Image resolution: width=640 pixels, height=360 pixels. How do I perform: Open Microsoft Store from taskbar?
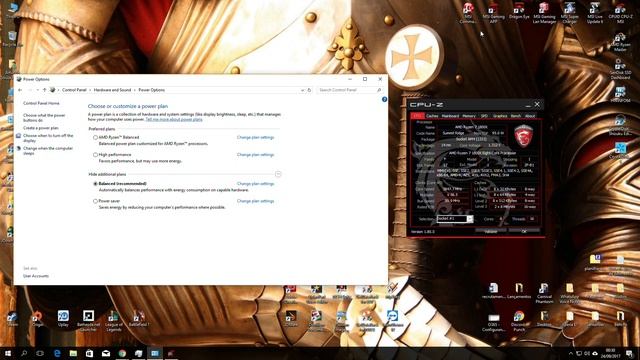tap(89, 353)
